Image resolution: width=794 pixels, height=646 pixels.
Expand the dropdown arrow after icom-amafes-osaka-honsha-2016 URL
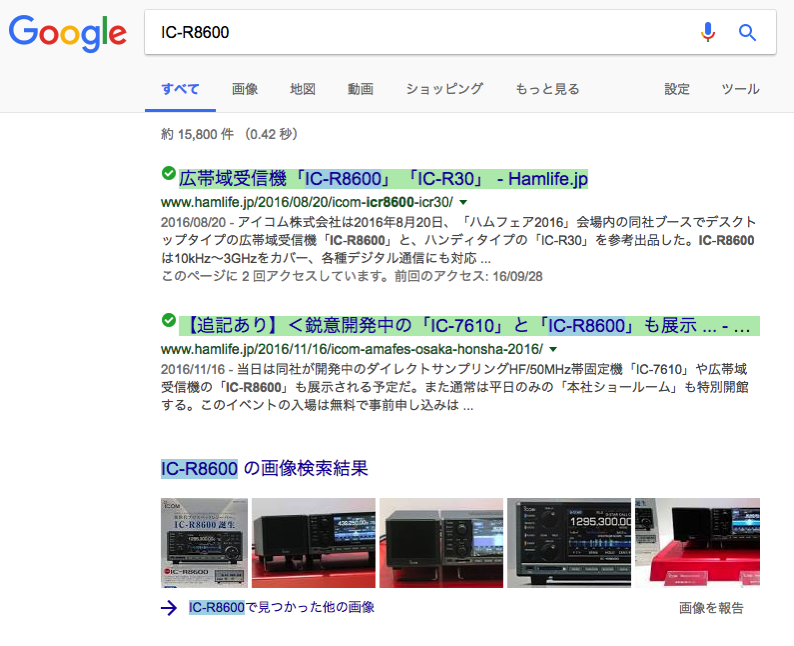[x=553, y=349]
